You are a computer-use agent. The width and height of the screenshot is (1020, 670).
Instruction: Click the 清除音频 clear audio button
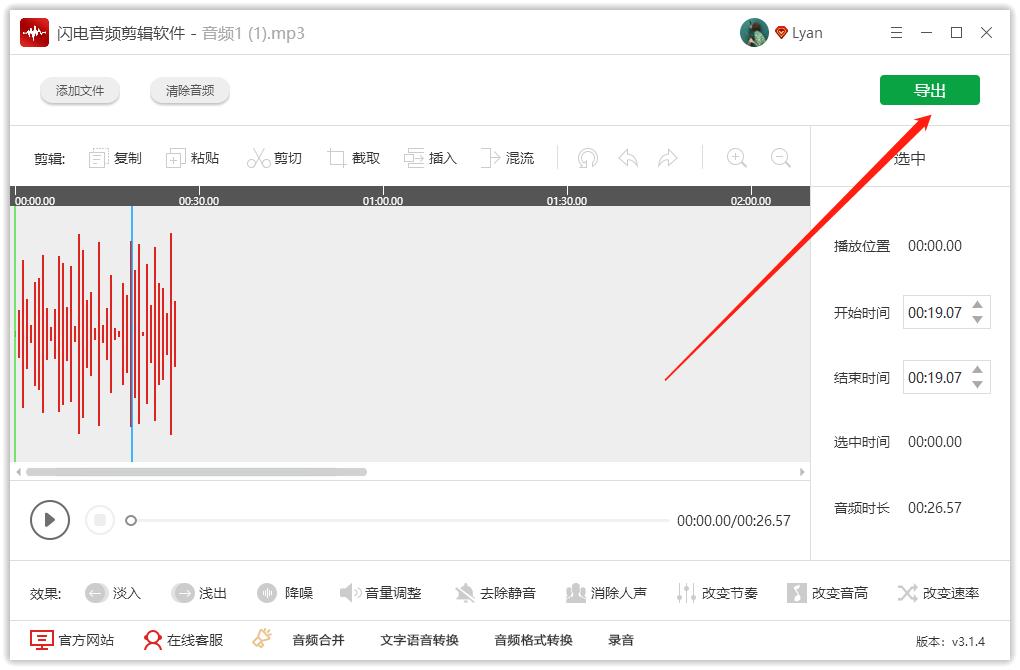click(189, 90)
